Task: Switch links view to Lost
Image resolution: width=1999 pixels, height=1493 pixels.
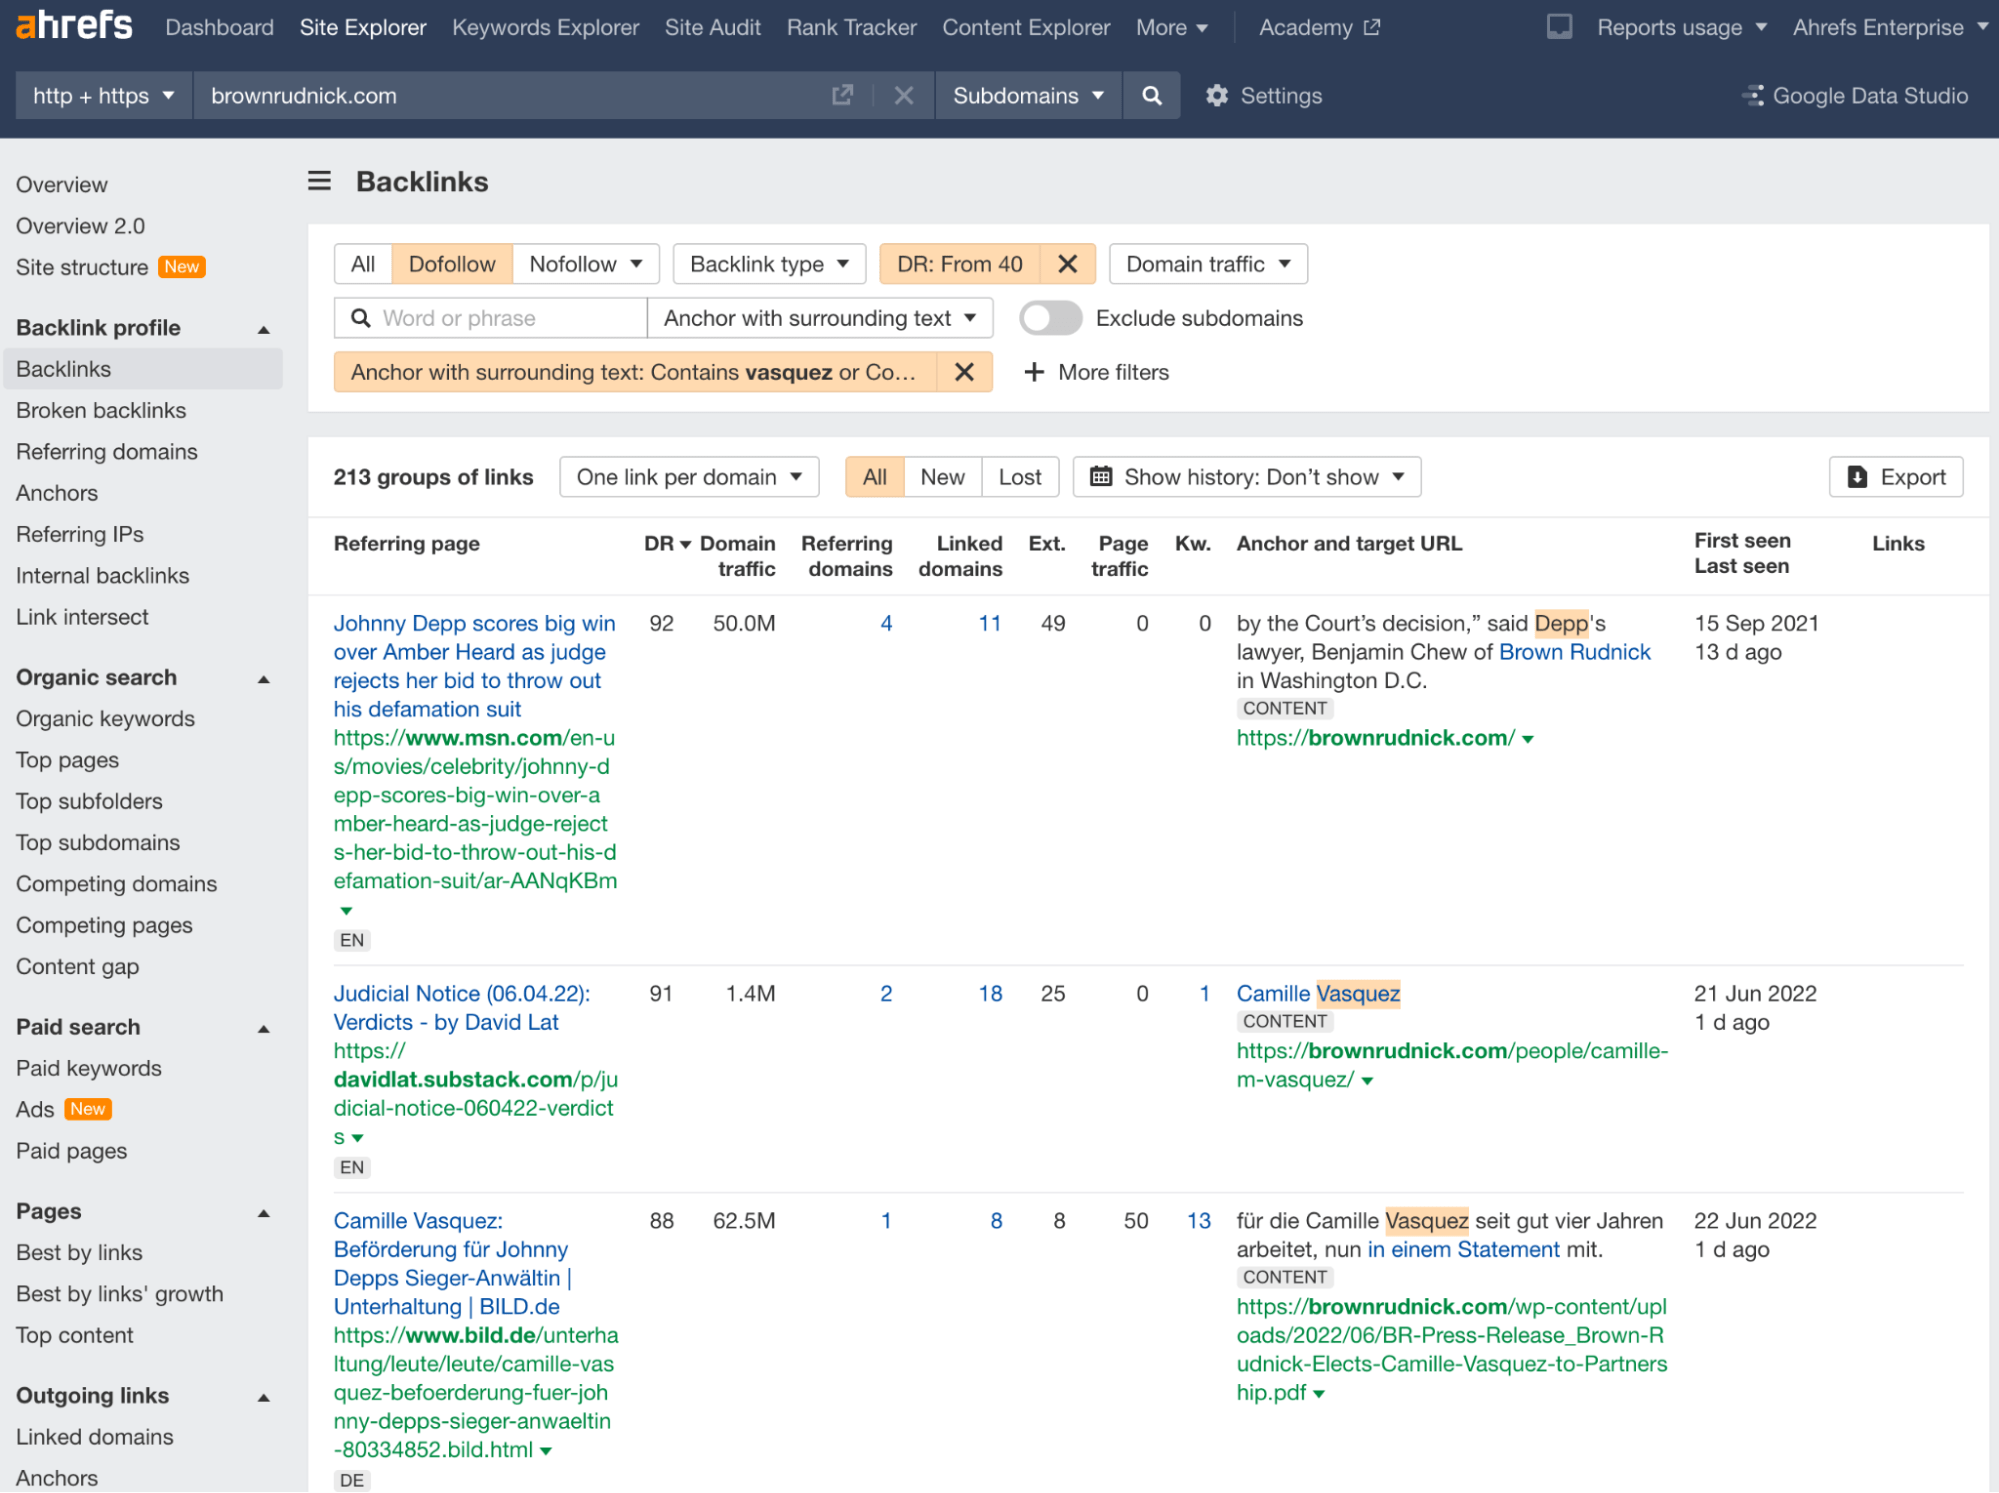Action: tap(1019, 477)
